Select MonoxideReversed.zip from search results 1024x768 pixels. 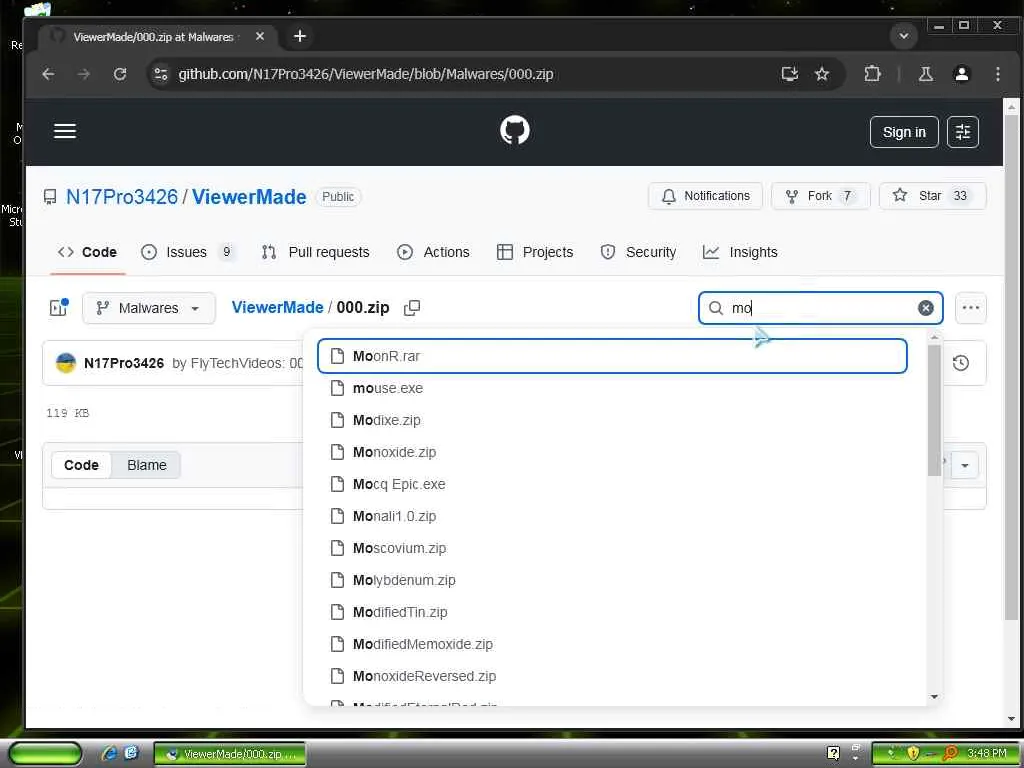pos(612,676)
